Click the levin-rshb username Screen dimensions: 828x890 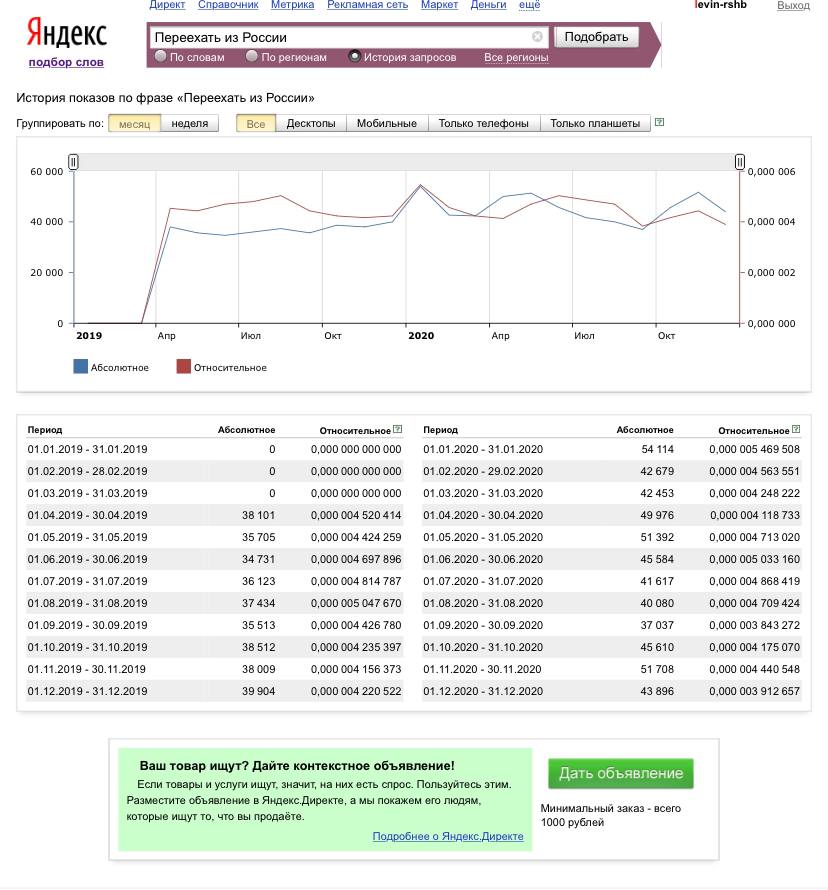click(720, 5)
